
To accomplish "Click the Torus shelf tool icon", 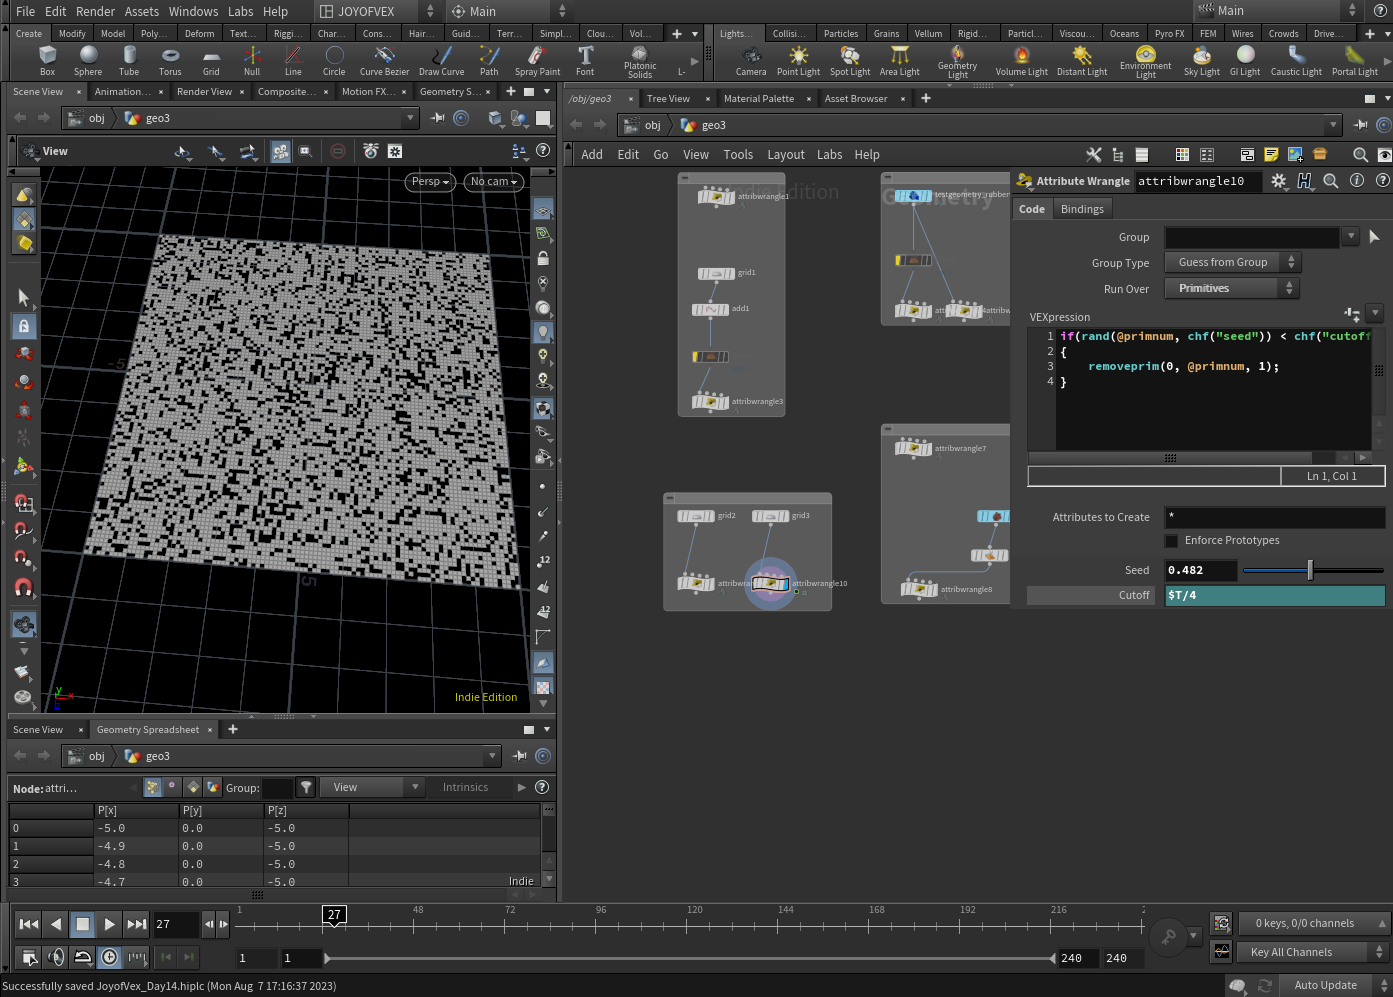I will (x=170, y=60).
